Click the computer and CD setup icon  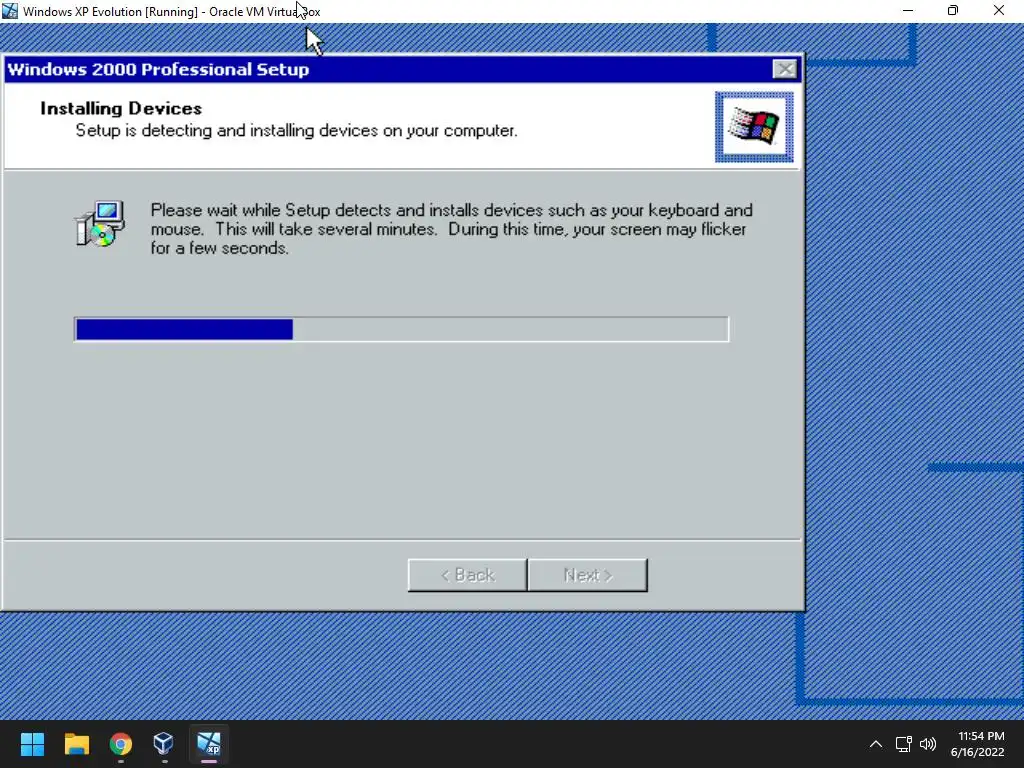(x=100, y=224)
